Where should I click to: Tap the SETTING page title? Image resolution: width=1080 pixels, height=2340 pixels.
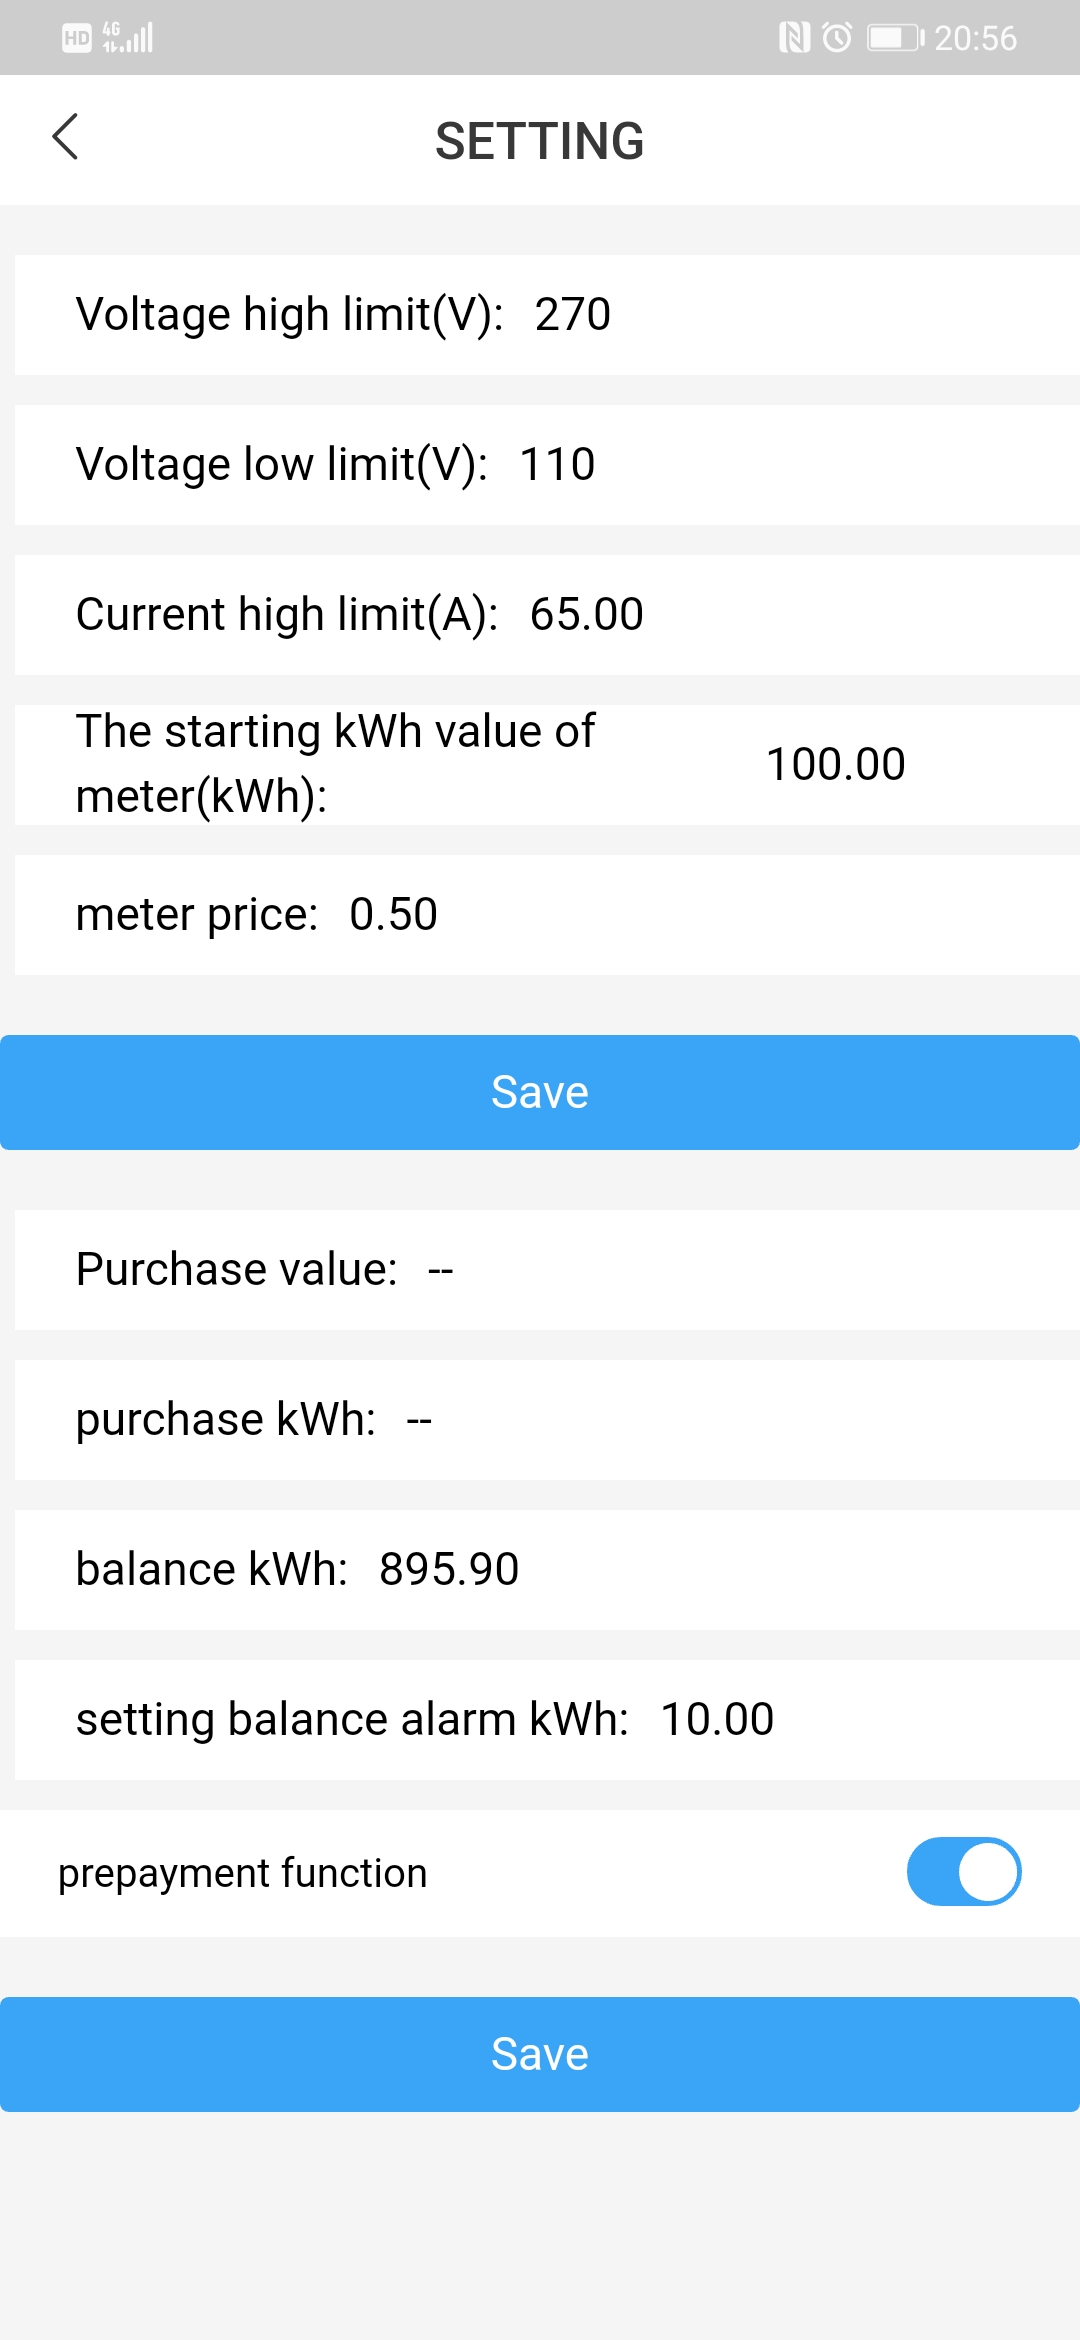tap(540, 141)
